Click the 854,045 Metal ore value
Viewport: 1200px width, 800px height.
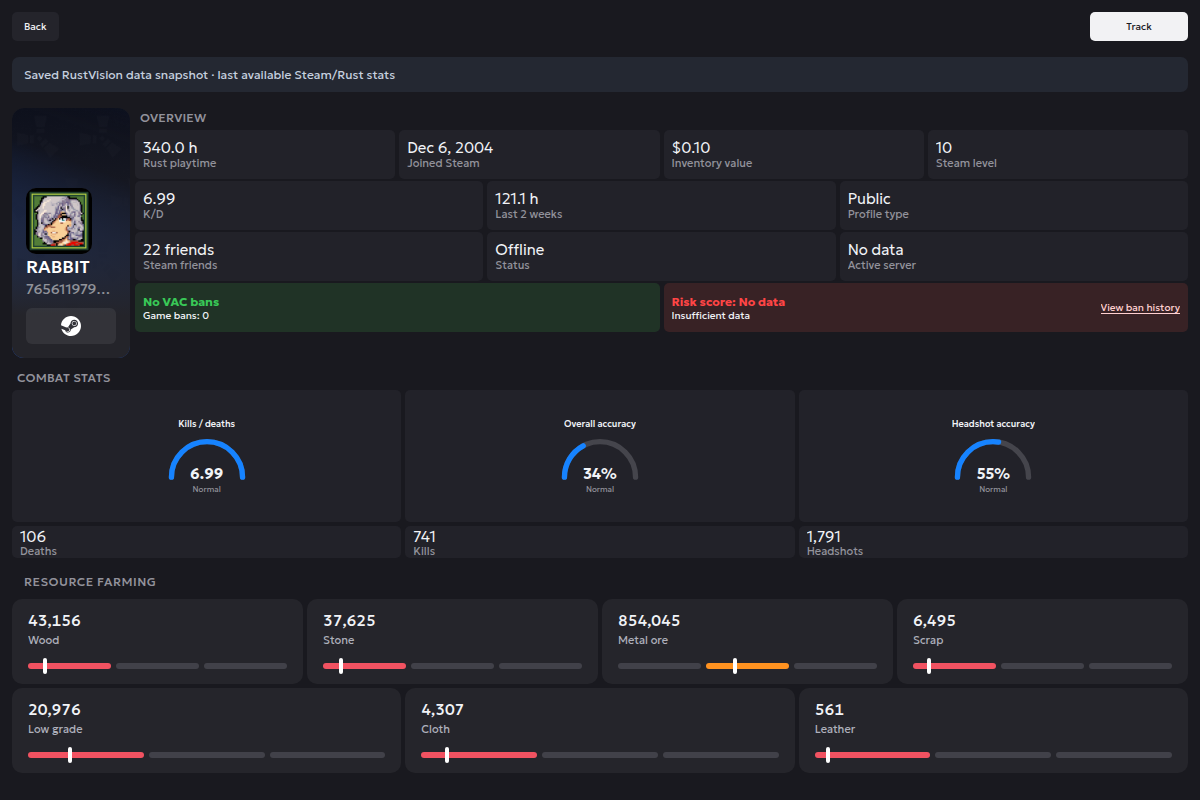click(649, 621)
